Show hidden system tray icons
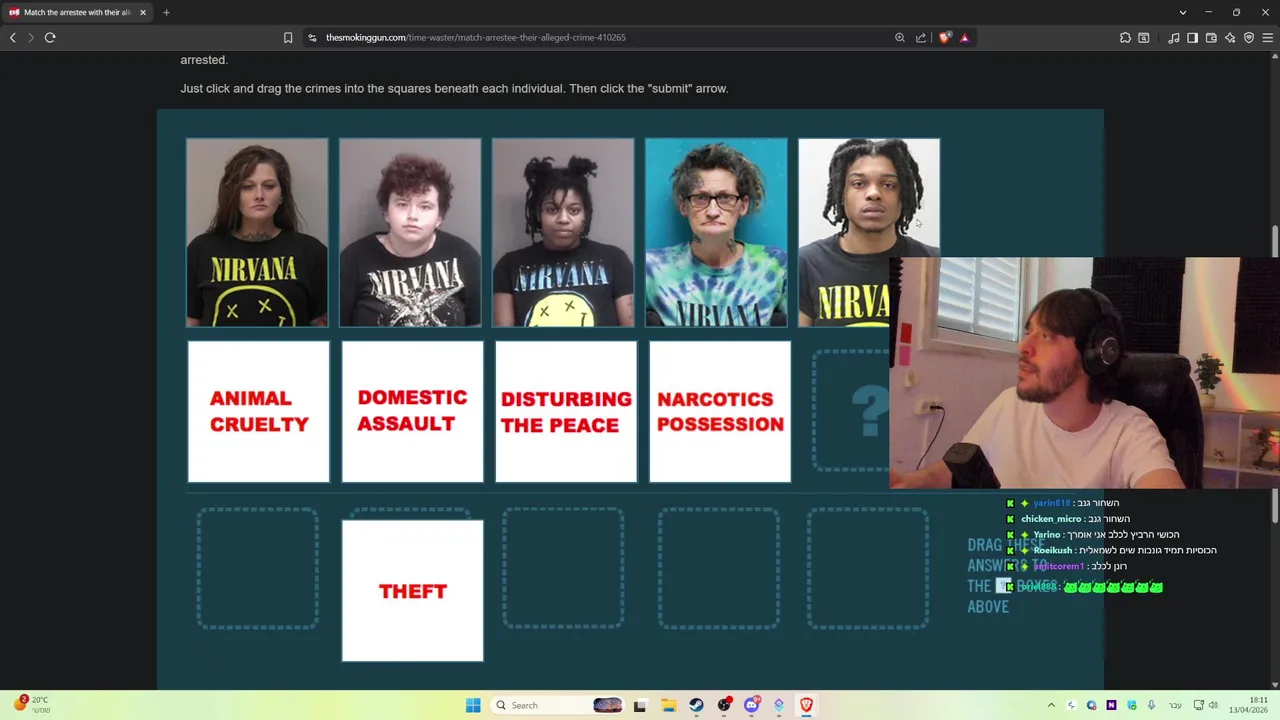Image resolution: width=1280 pixels, height=720 pixels. click(x=1051, y=705)
